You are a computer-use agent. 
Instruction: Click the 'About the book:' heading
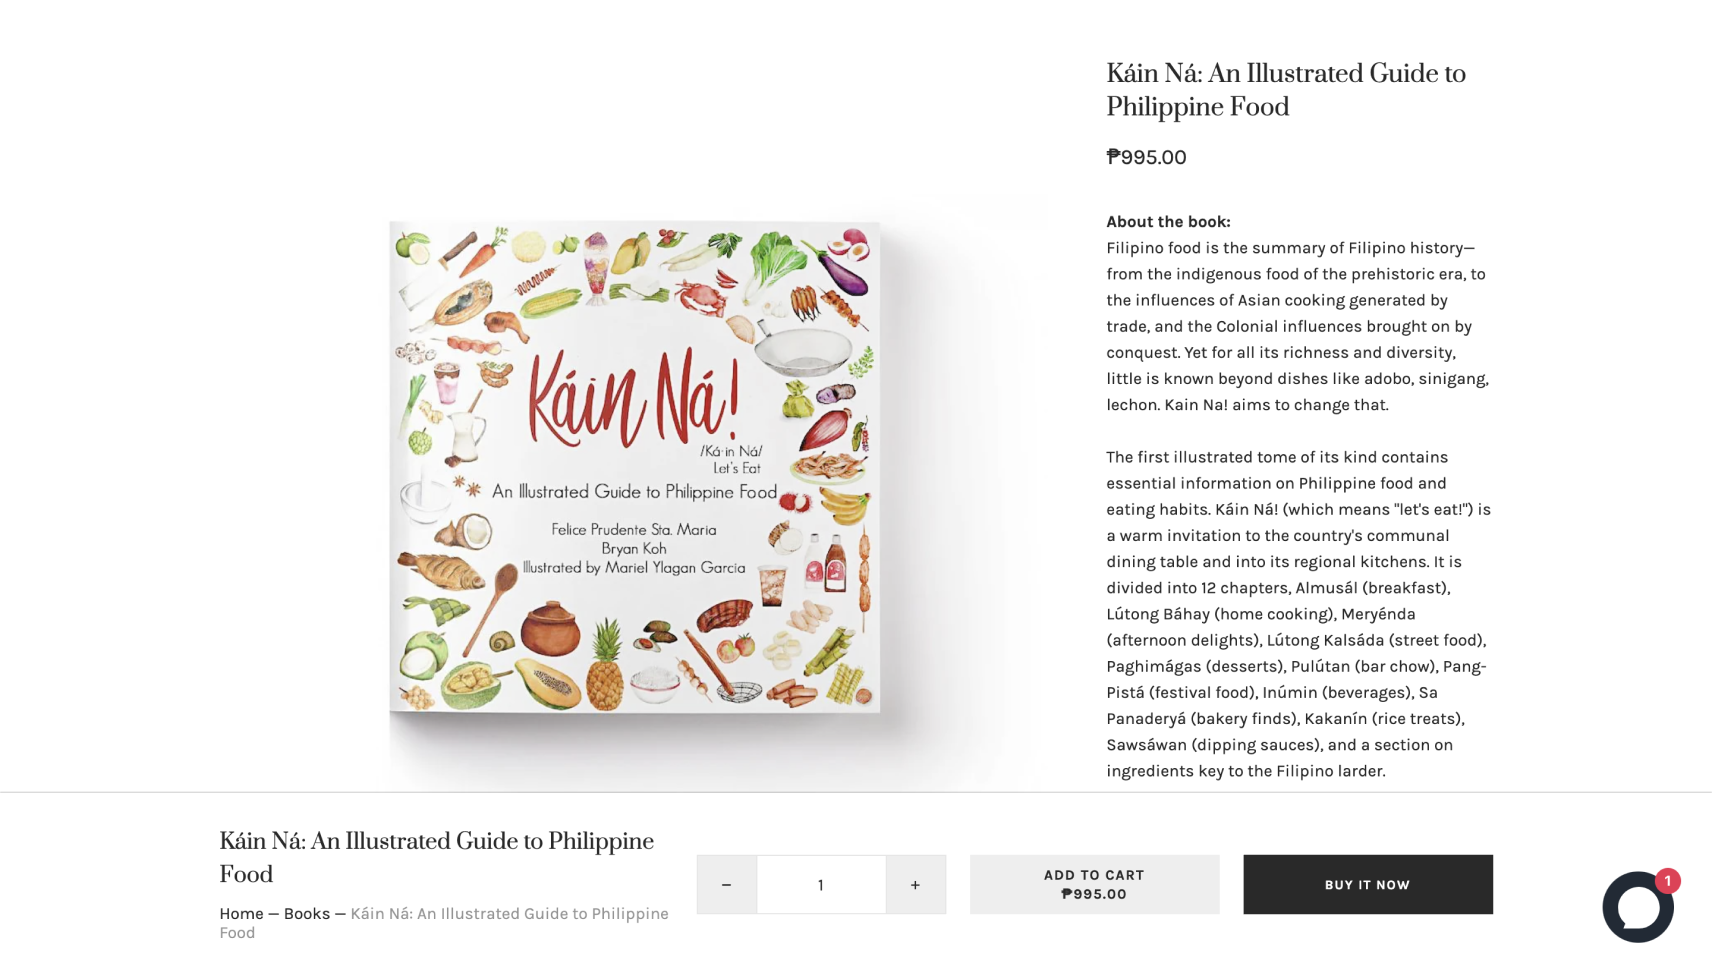[1168, 222]
